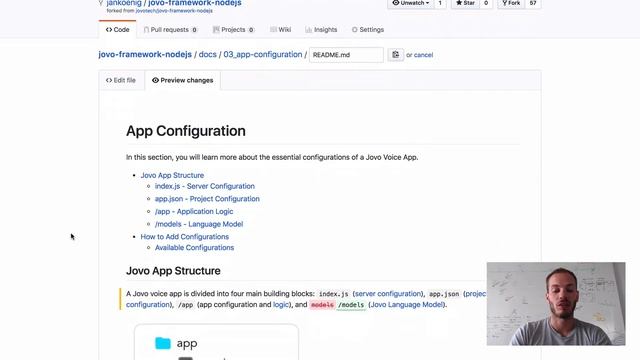Click the watcher count 1

[440, 3]
